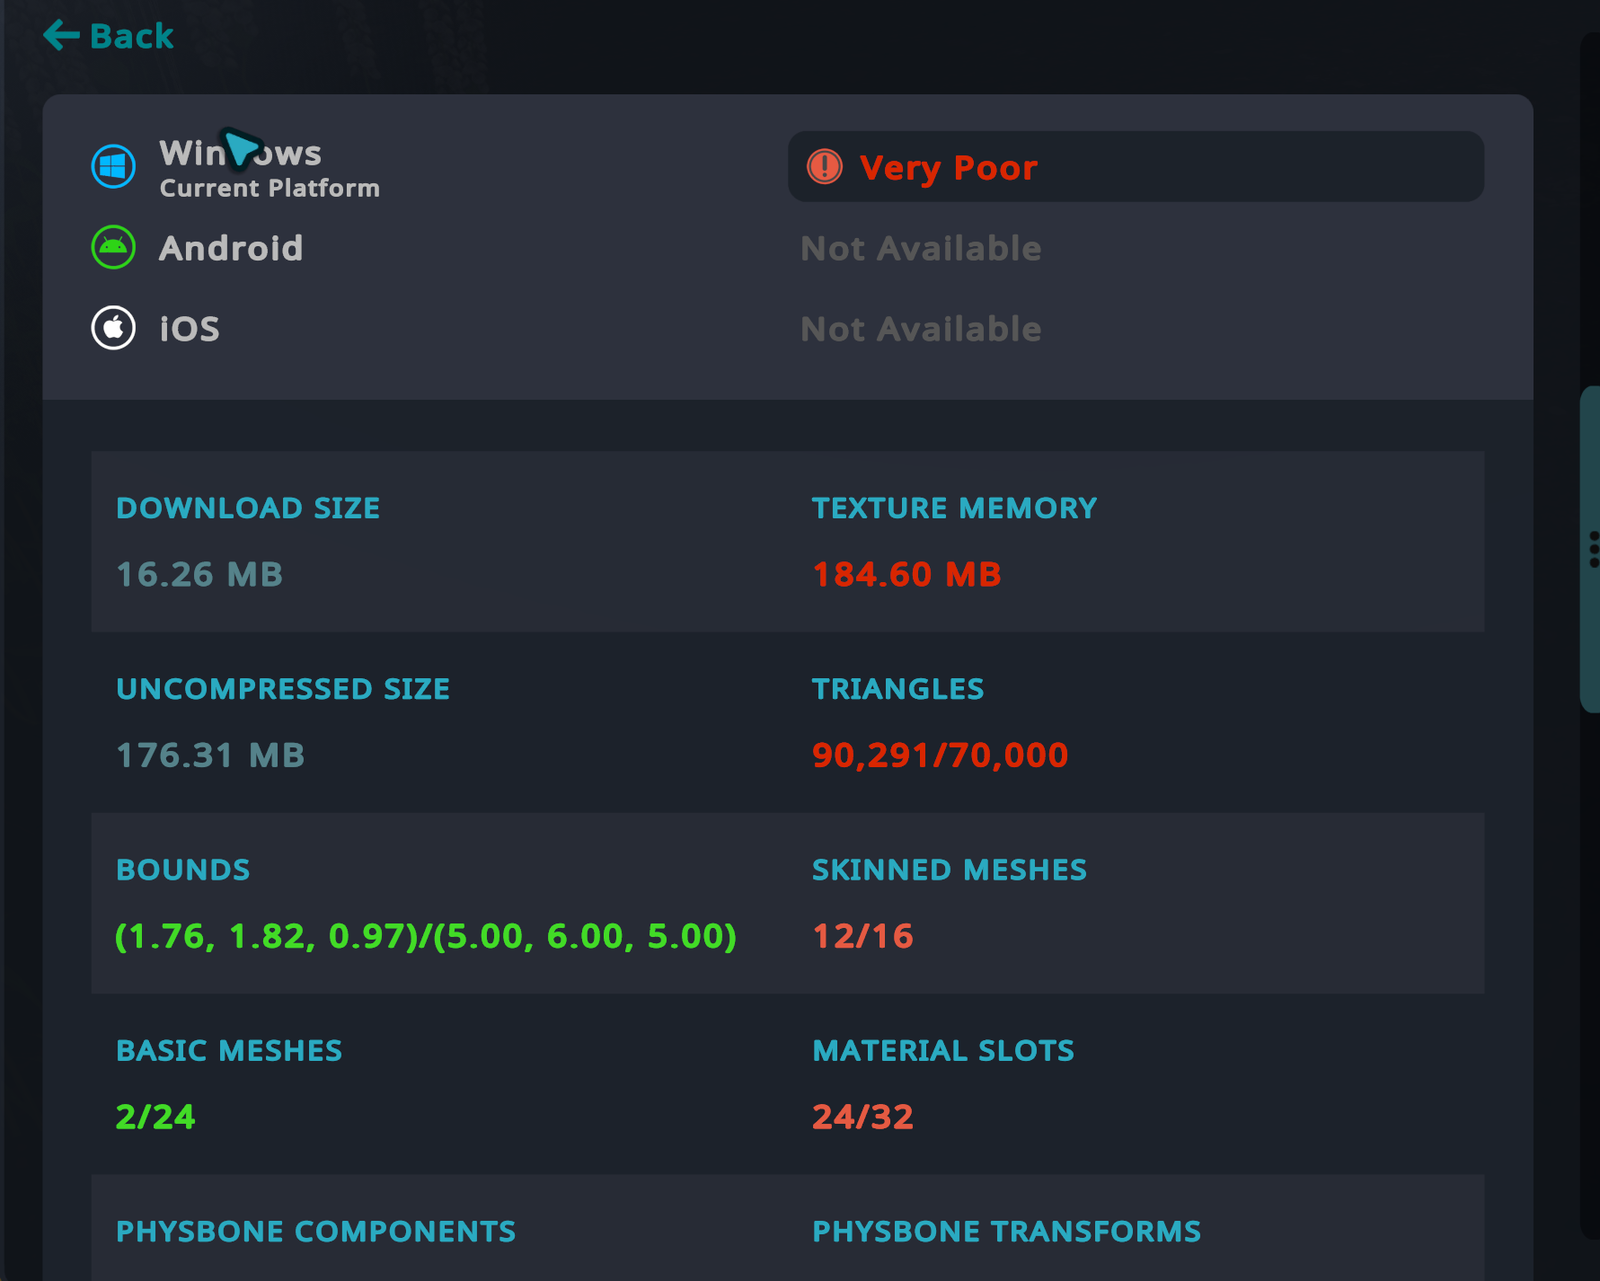The image size is (1600, 1281).
Task: Click the 184.60 MB texture memory value
Action: click(x=906, y=574)
